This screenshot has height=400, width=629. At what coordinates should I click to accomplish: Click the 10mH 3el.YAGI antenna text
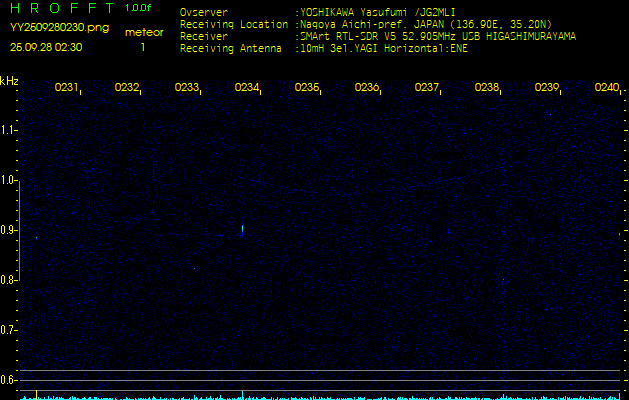tap(384, 49)
